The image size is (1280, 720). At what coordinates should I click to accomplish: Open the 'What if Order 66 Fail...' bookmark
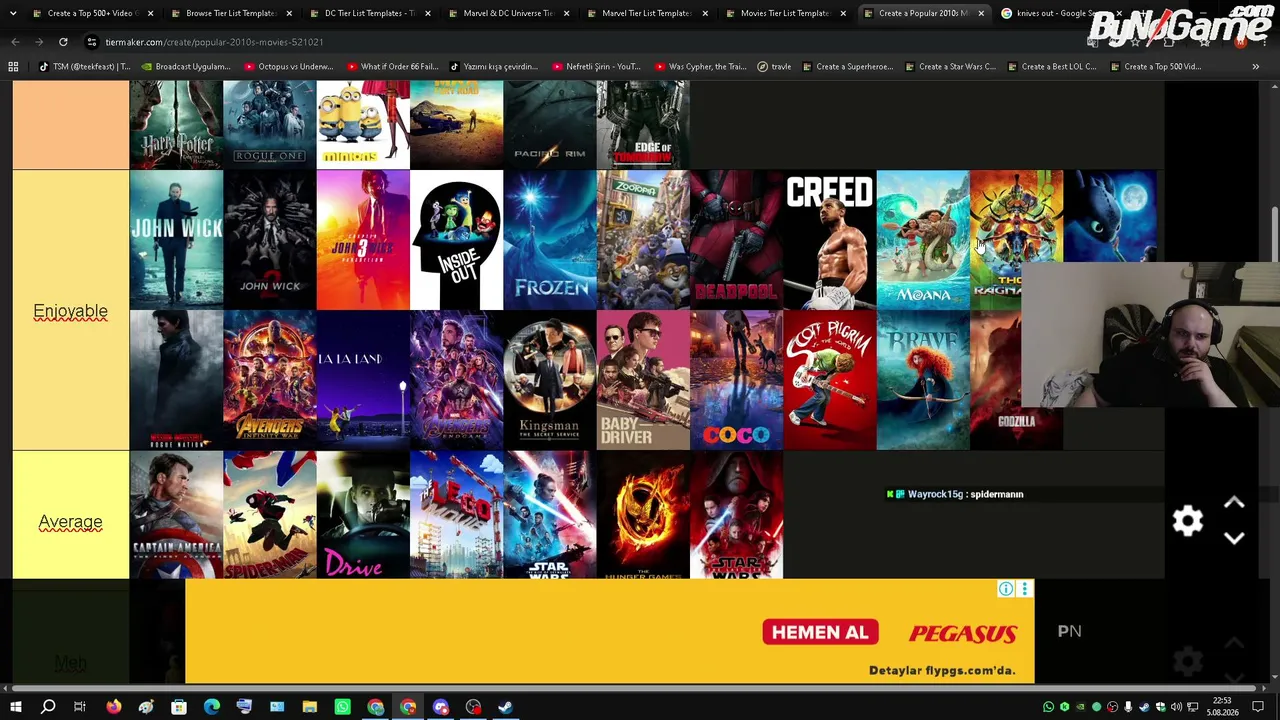393,67
